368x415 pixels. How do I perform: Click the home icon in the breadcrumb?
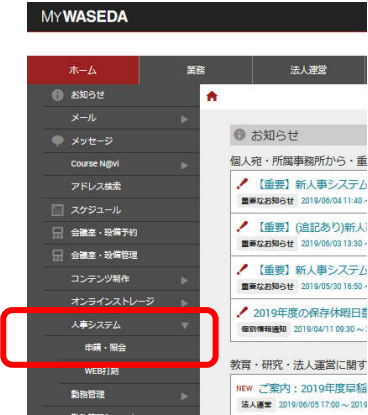click(212, 96)
